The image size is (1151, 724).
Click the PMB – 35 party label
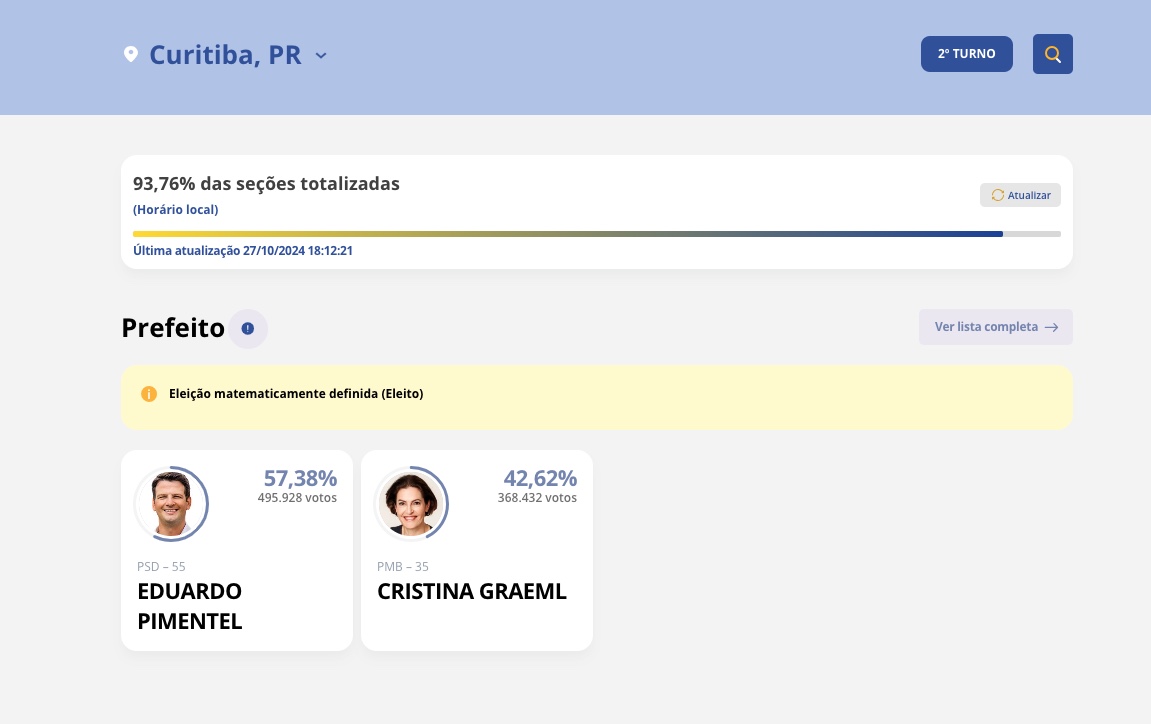click(x=402, y=567)
